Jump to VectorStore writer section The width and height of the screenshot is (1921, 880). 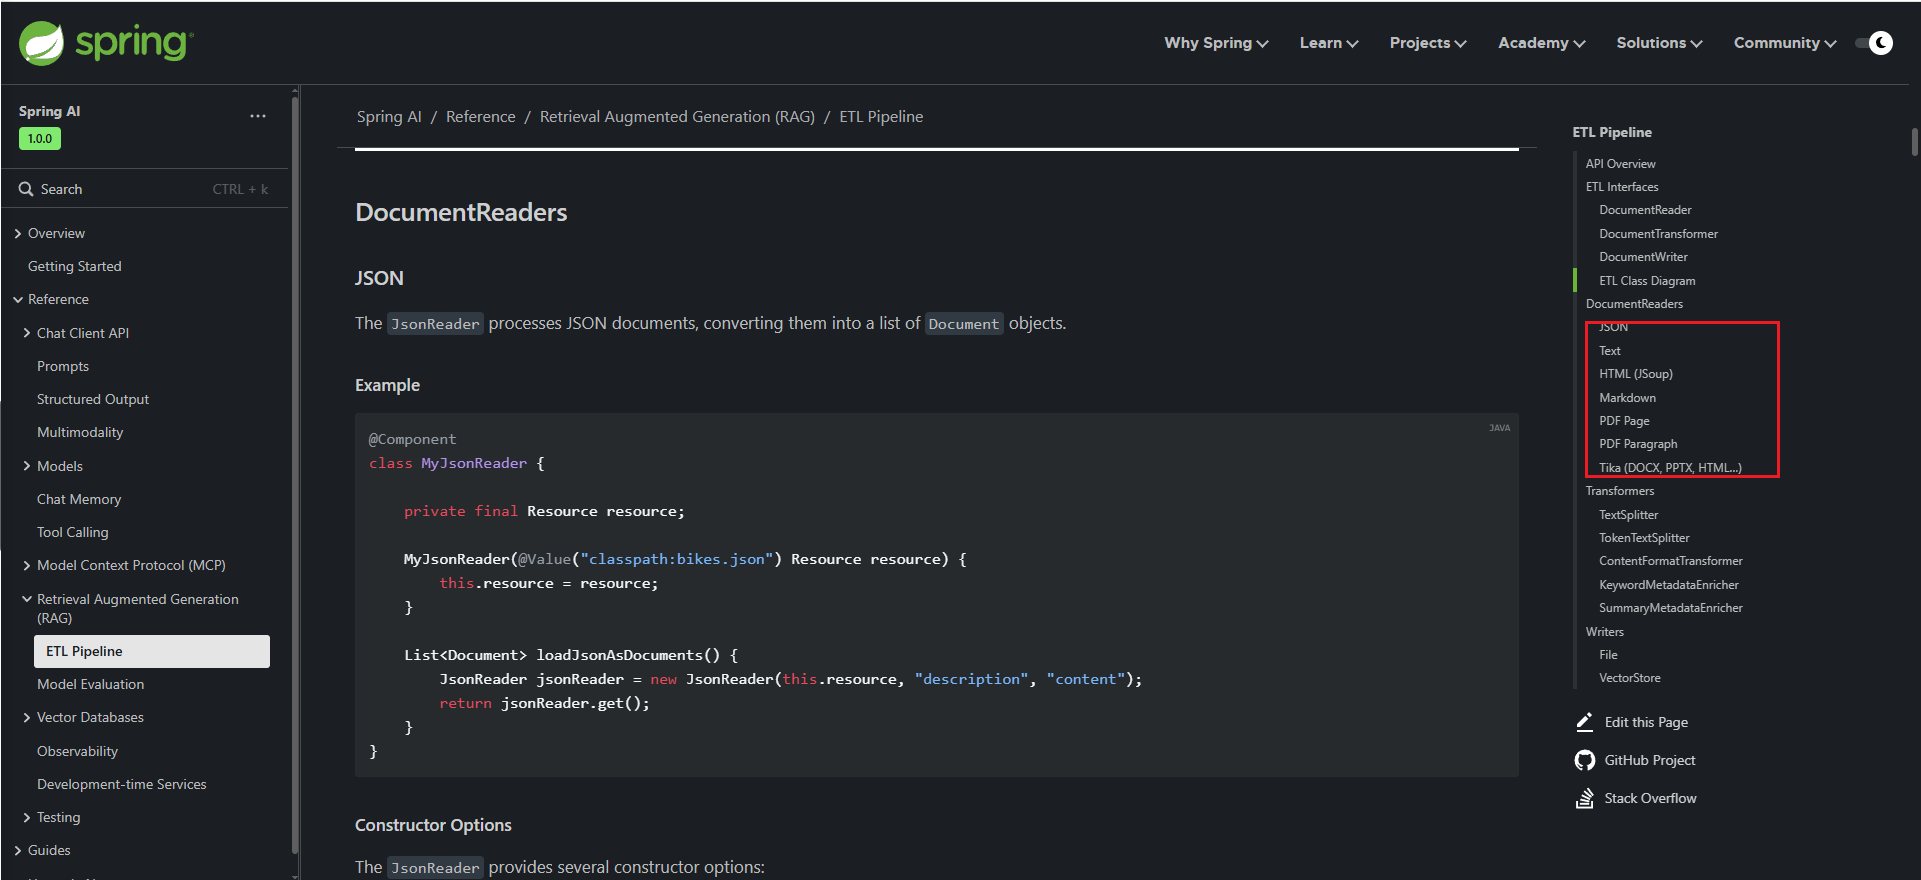[x=1629, y=678]
